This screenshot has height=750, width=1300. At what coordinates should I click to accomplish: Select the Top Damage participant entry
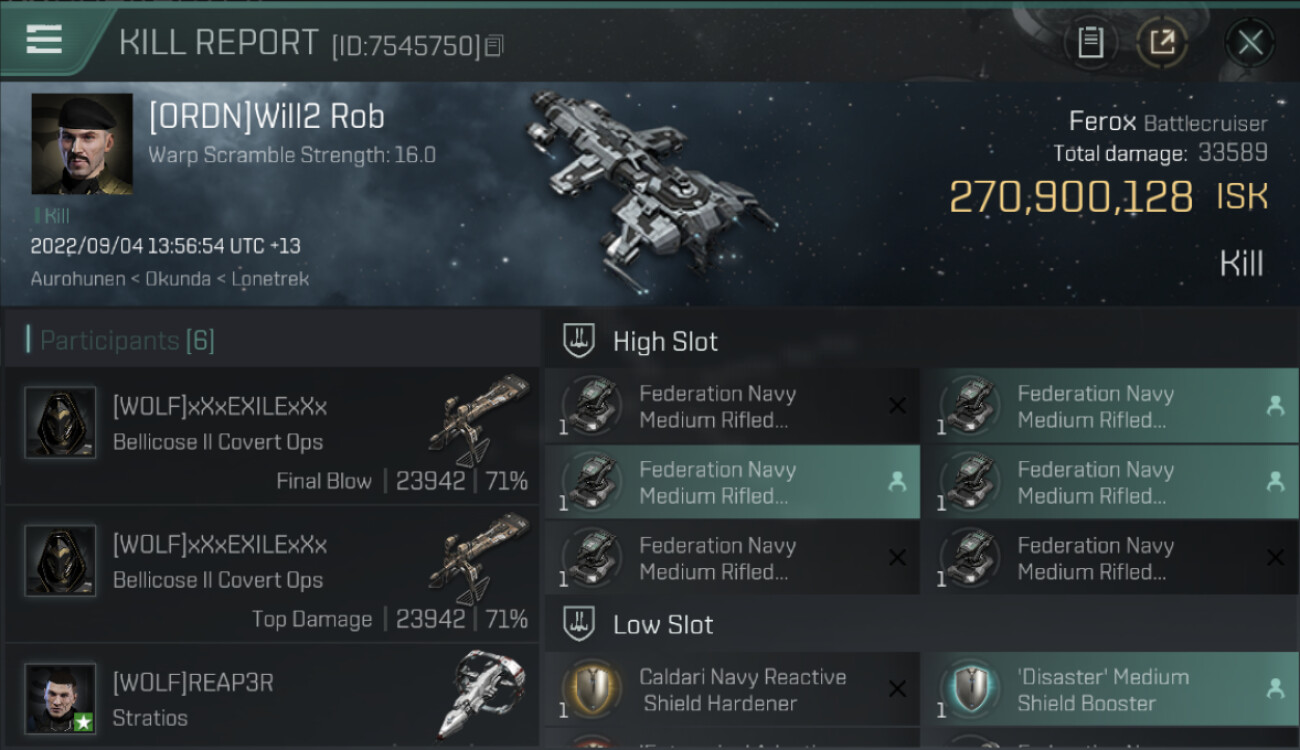click(272, 574)
